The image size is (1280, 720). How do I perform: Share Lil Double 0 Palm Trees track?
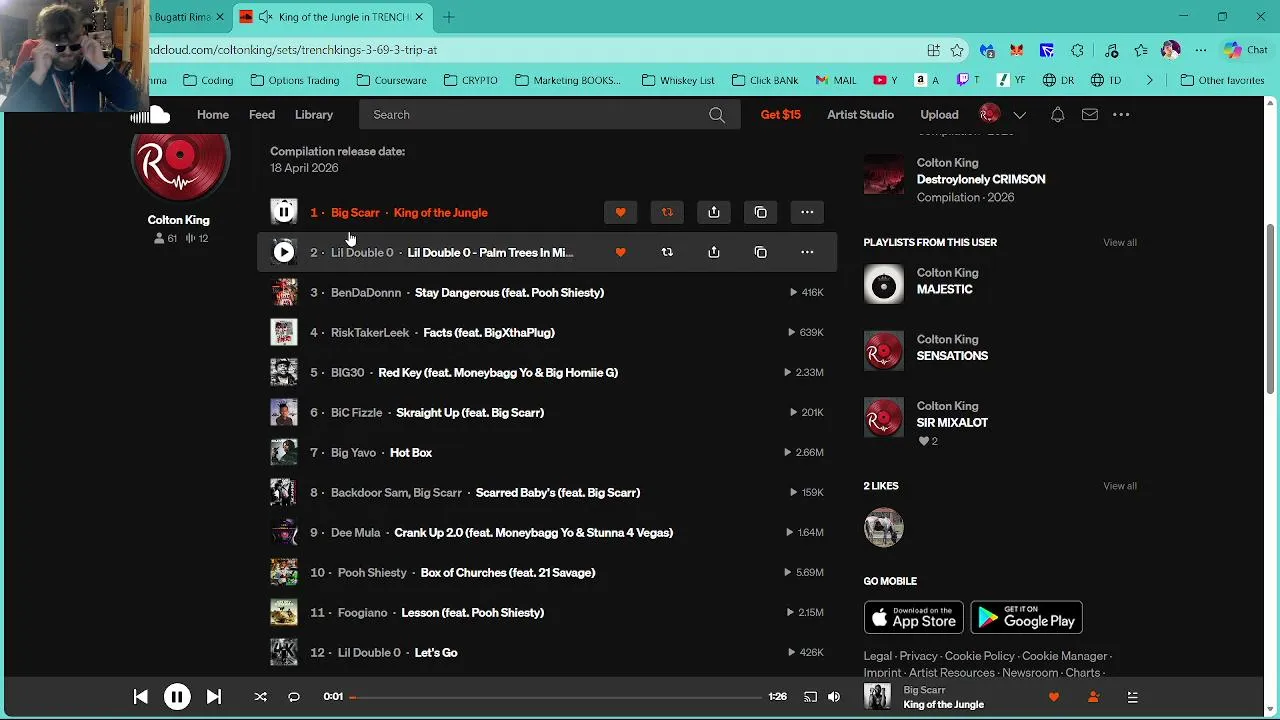[714, 252]
